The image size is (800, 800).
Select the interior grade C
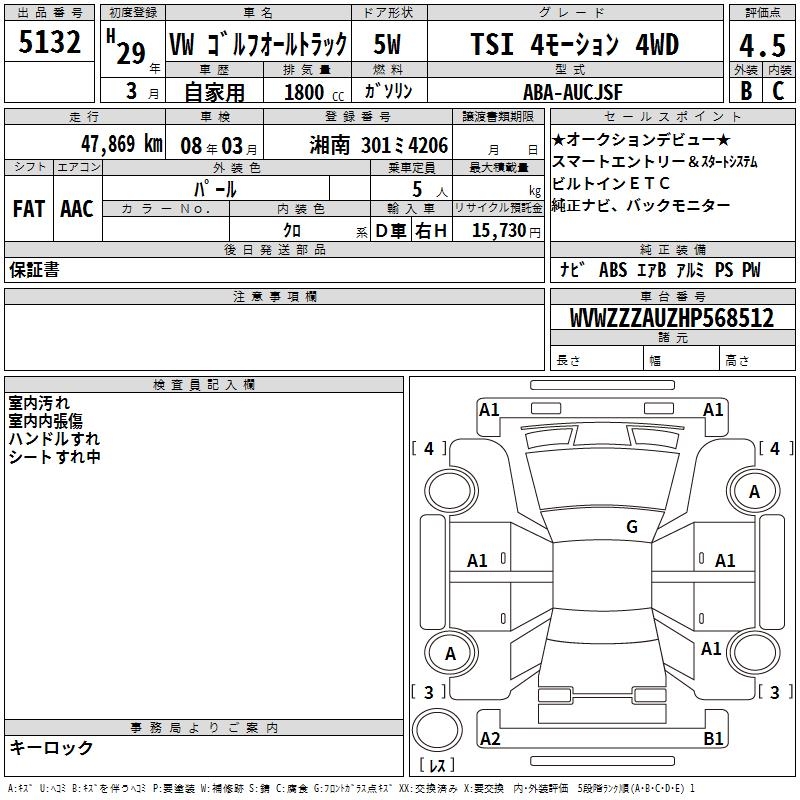pyautogui.click(x=779, y=91)
